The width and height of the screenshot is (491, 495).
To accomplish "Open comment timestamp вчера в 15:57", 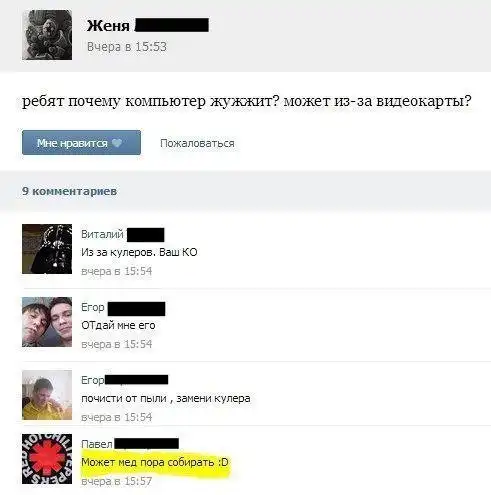I will [116, 481].
